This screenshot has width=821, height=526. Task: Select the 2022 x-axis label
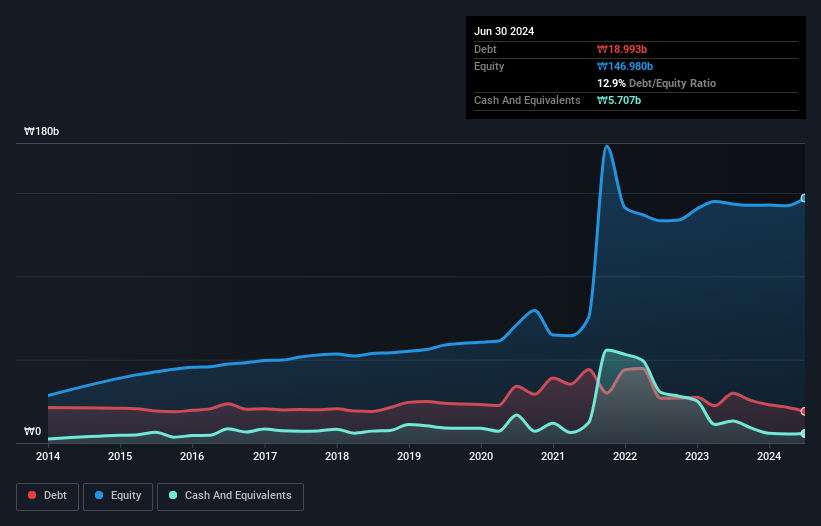coord(625,456)
